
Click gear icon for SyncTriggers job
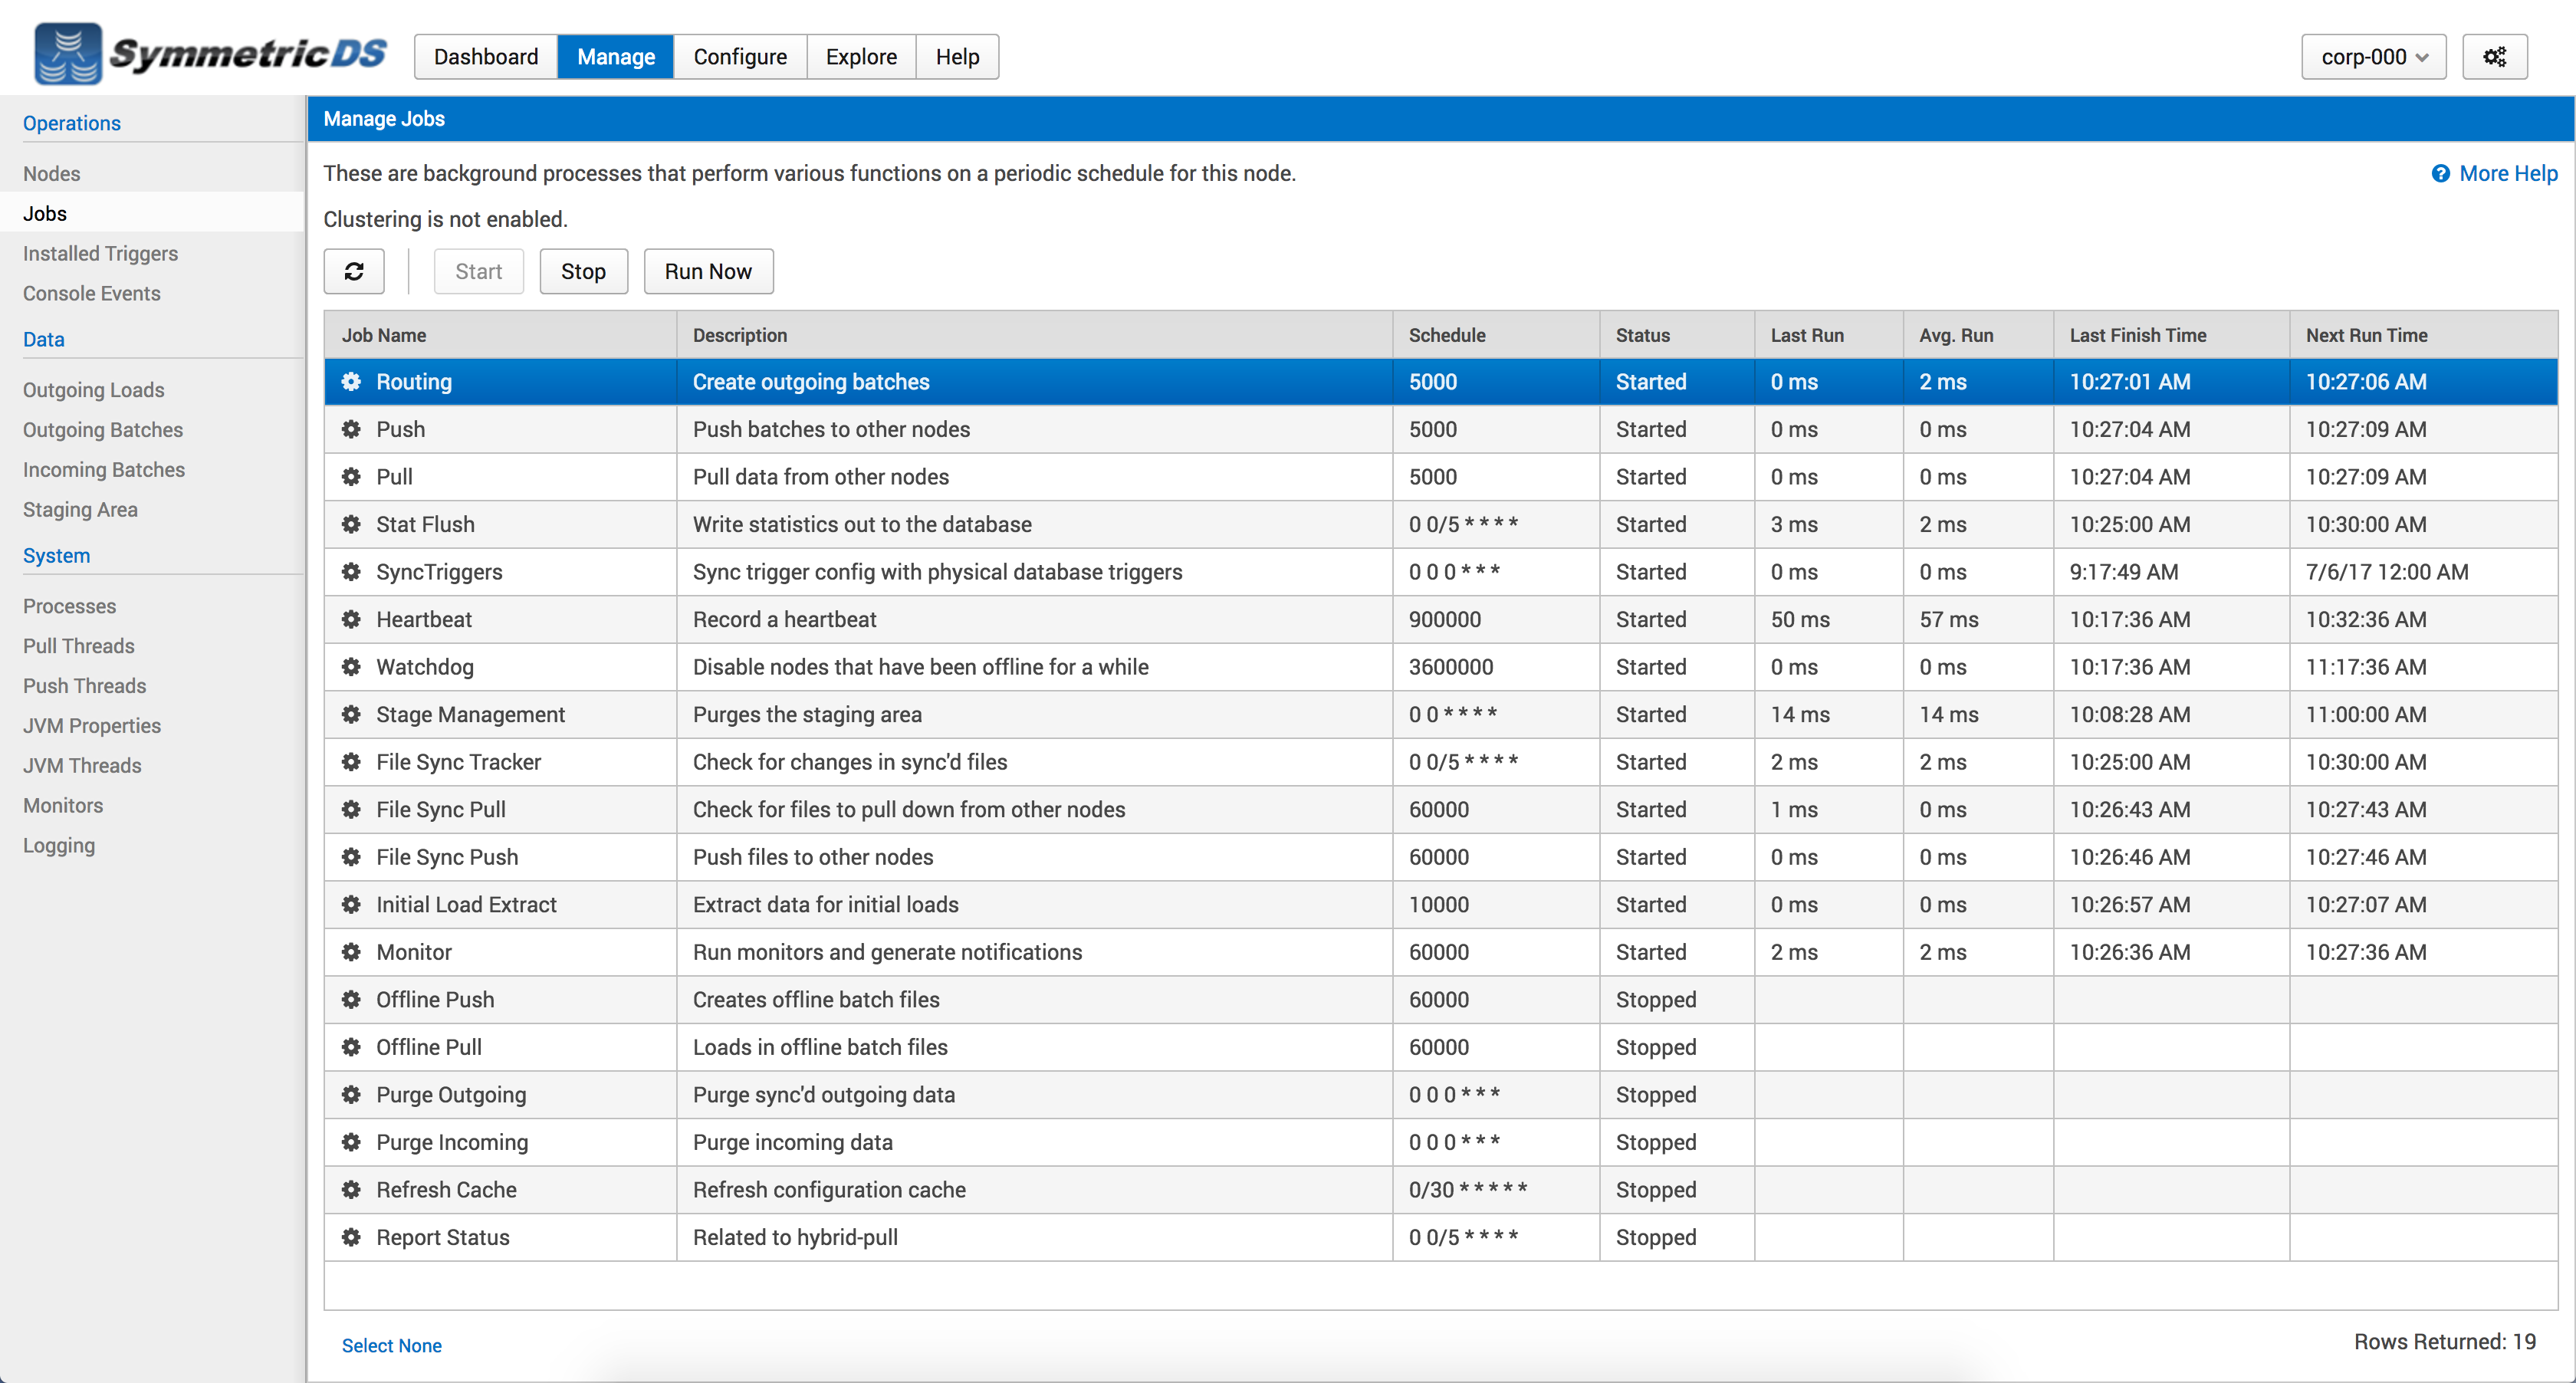[351, 572]
